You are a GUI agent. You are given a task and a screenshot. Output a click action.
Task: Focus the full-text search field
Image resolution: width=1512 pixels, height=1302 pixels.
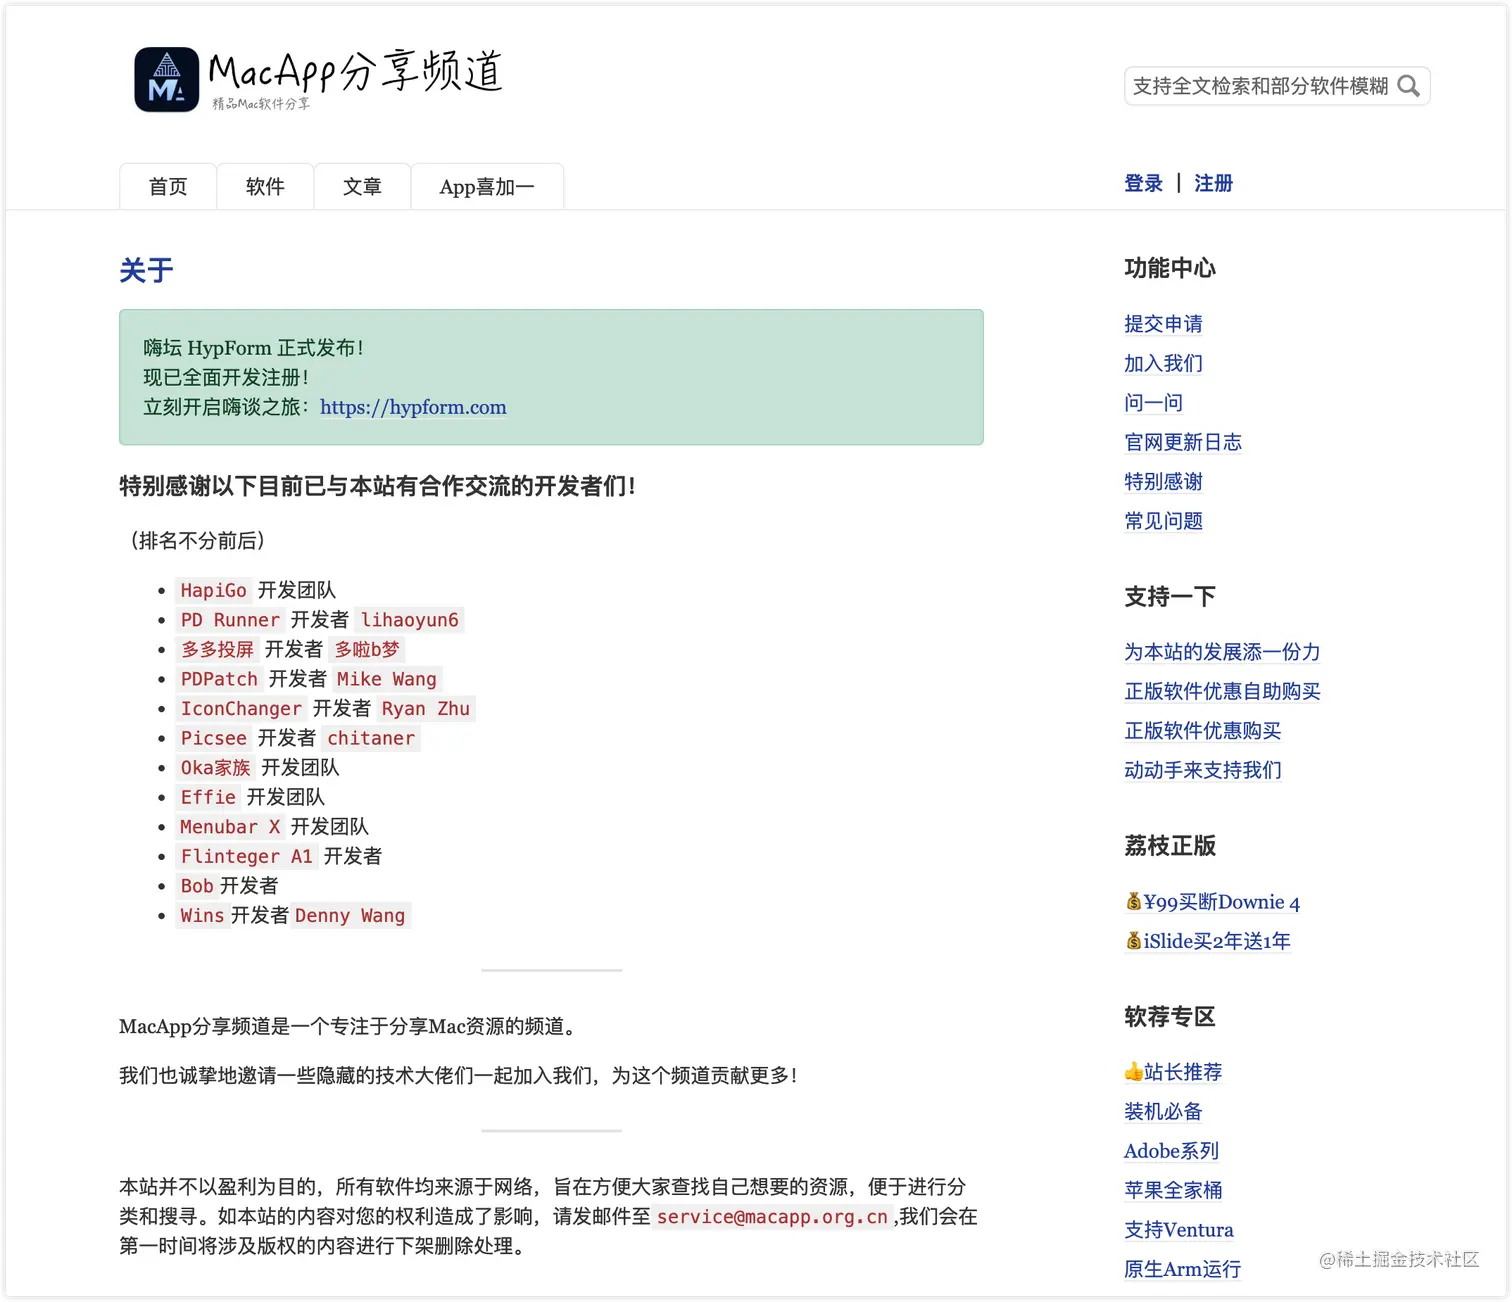[x=1277, y=86]
